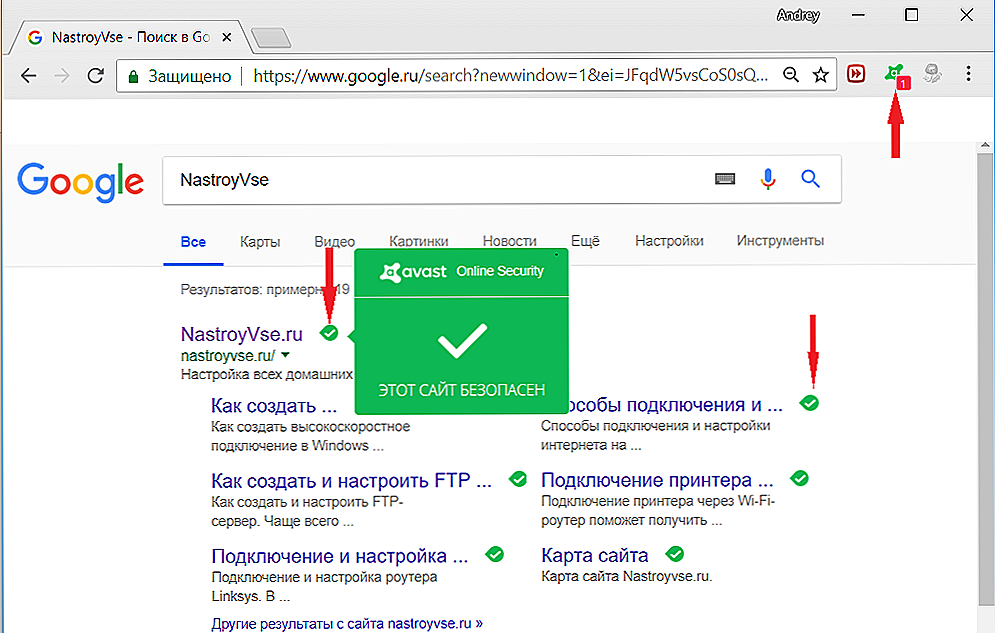This screenshot has width=995, height=633.
Task: Open search Инструменты
Action: [780, 241]
